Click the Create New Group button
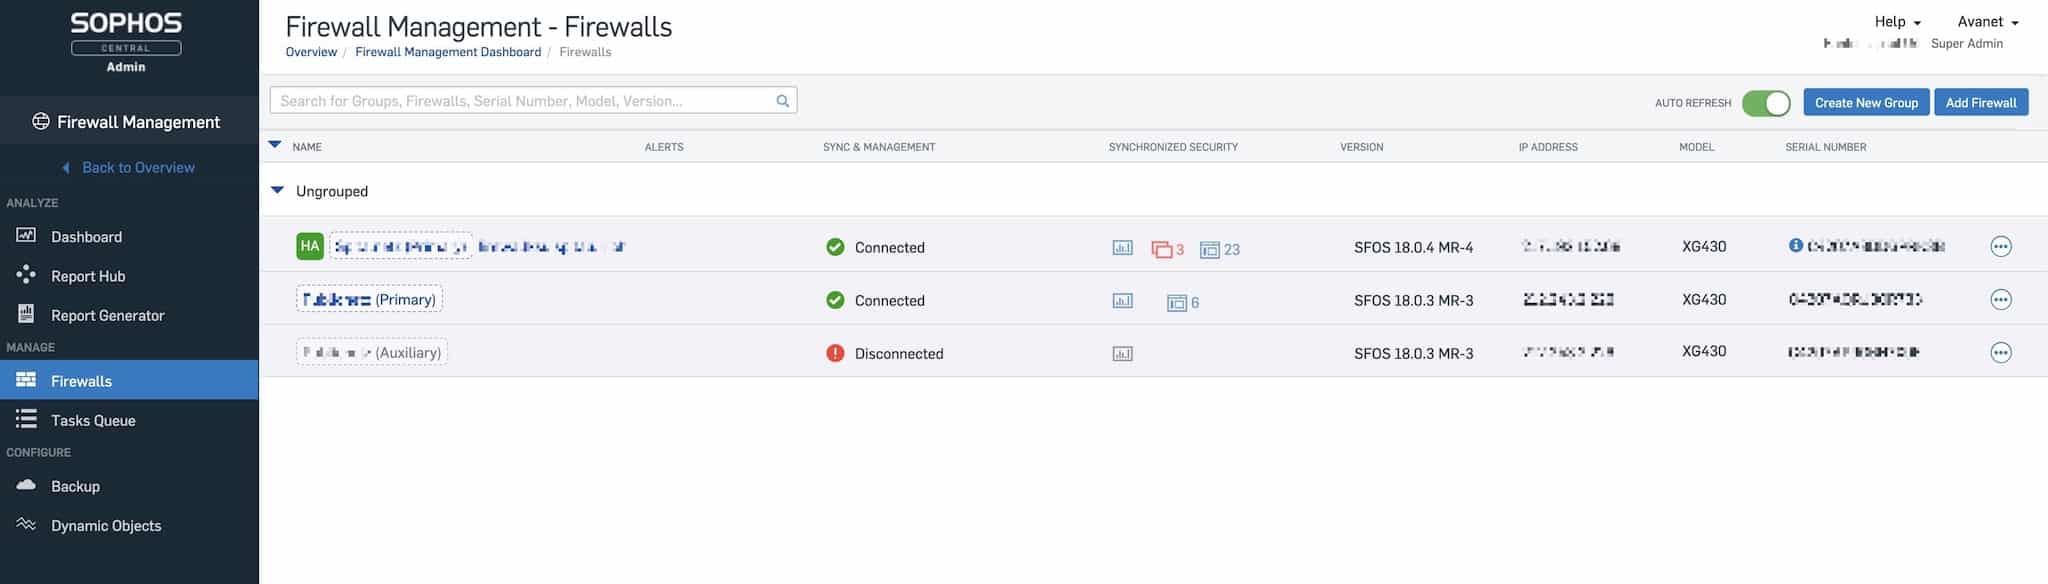This screenshot has height=584, width=2048. coord(1865,103)
